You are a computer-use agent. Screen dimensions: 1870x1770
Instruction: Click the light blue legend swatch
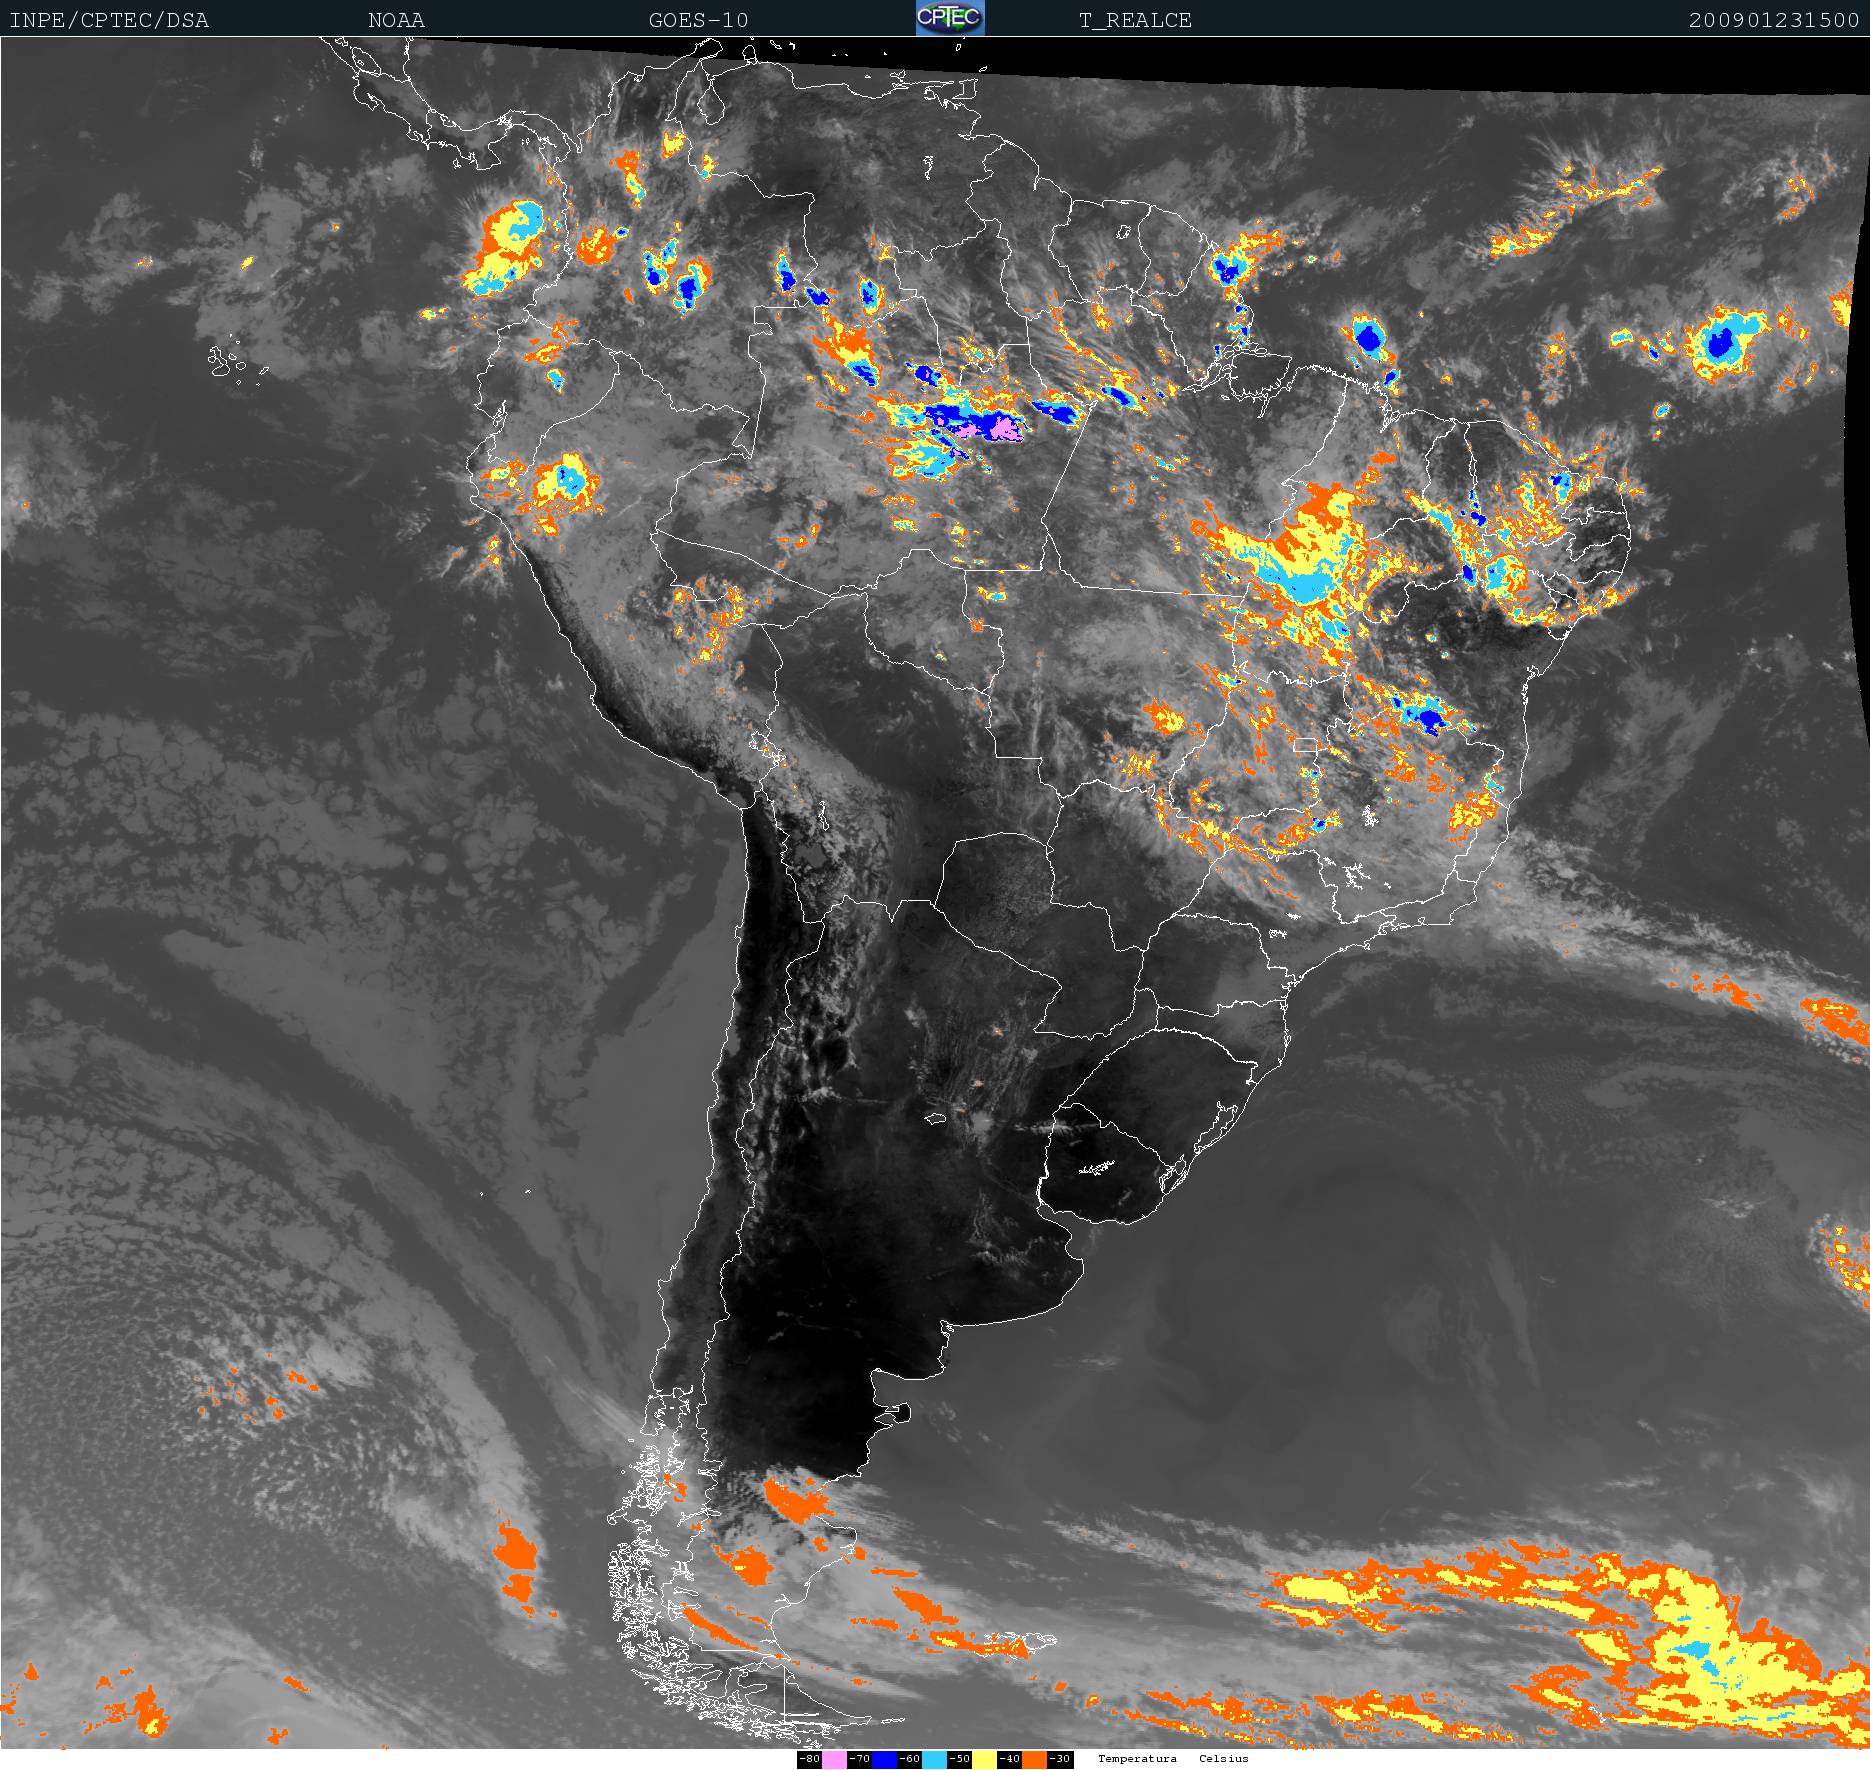pos(934,1759)
